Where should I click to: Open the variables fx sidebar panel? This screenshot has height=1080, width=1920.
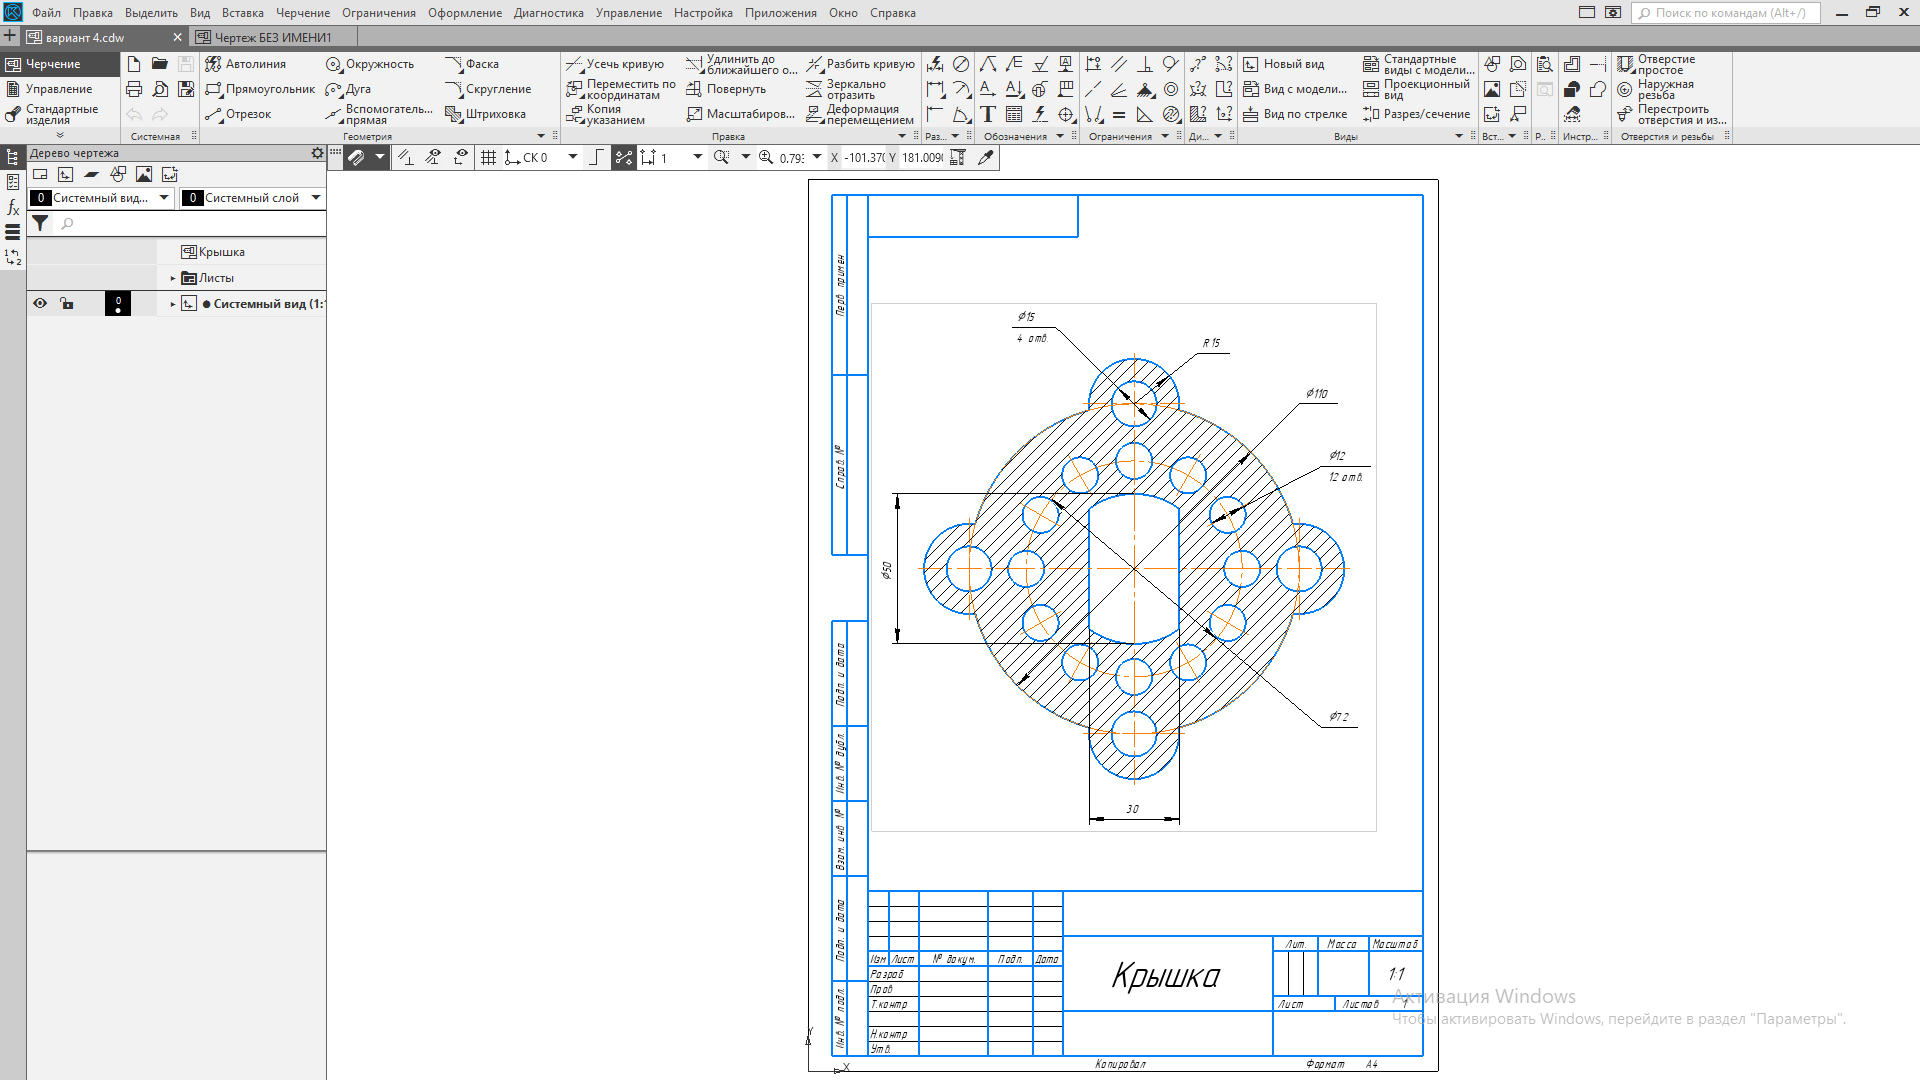pos(13,207)
